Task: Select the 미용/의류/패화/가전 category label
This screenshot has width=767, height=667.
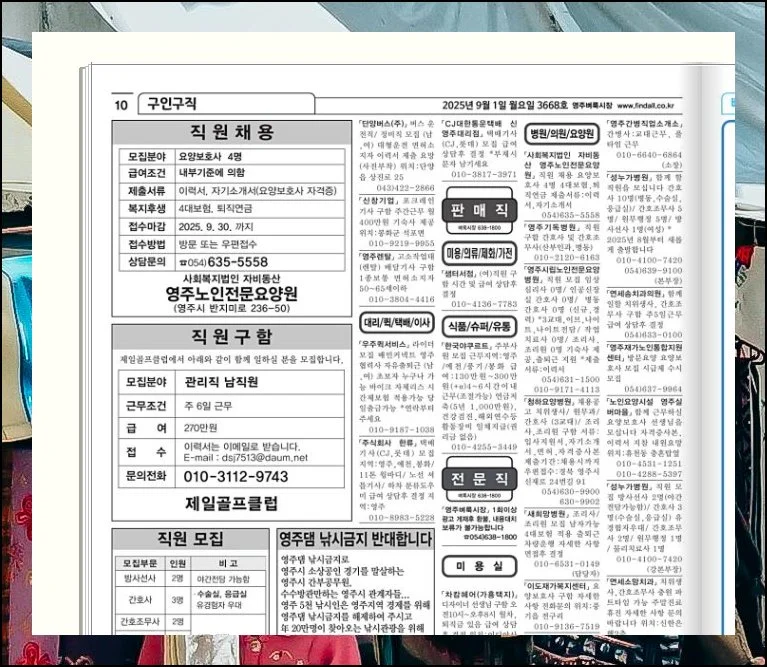Action: point(480,253)
